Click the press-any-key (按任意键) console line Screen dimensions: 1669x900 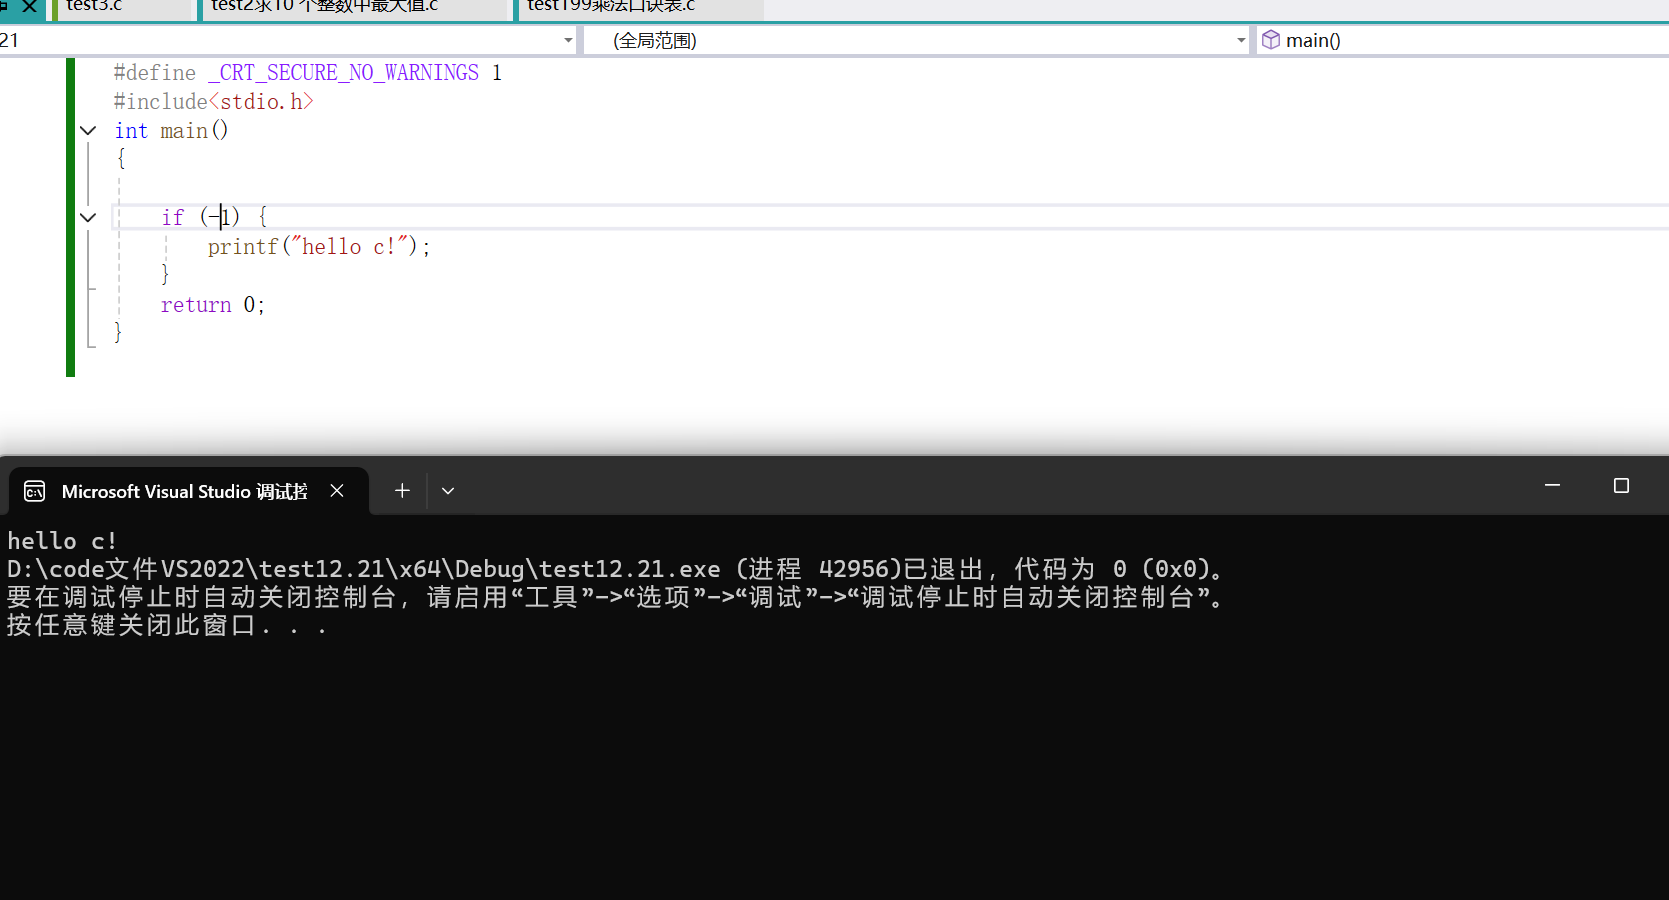pyautogui.click(x=168, y=626)
